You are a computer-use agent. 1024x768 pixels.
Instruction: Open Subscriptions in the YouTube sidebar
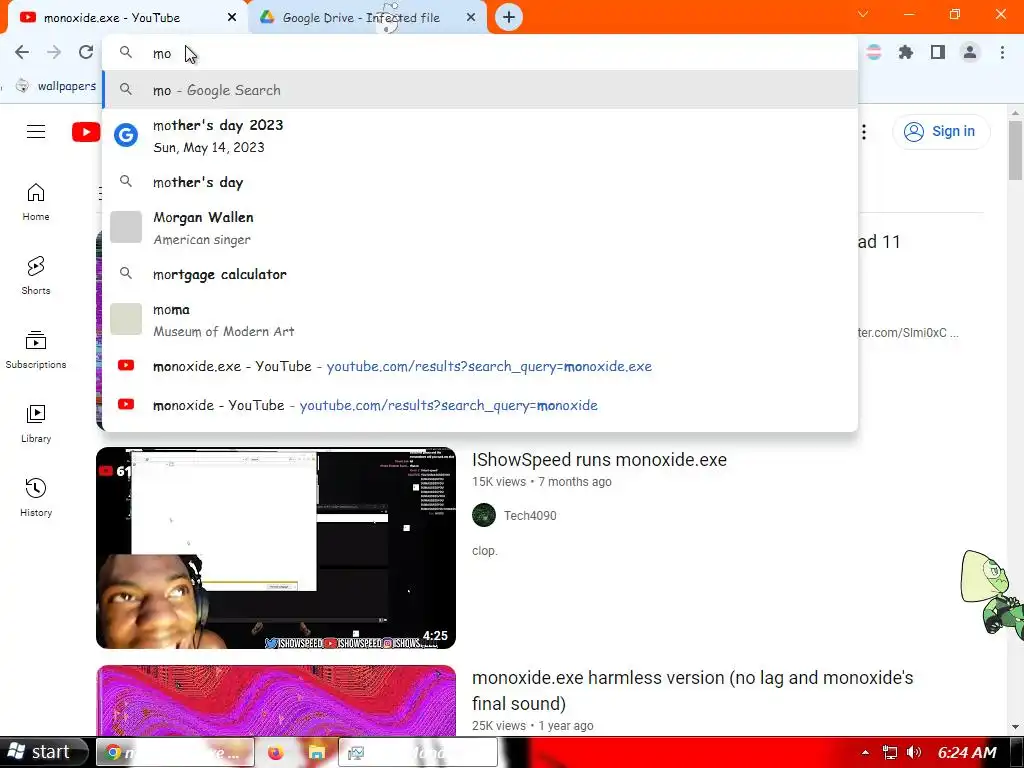click(x=36, y=349)
